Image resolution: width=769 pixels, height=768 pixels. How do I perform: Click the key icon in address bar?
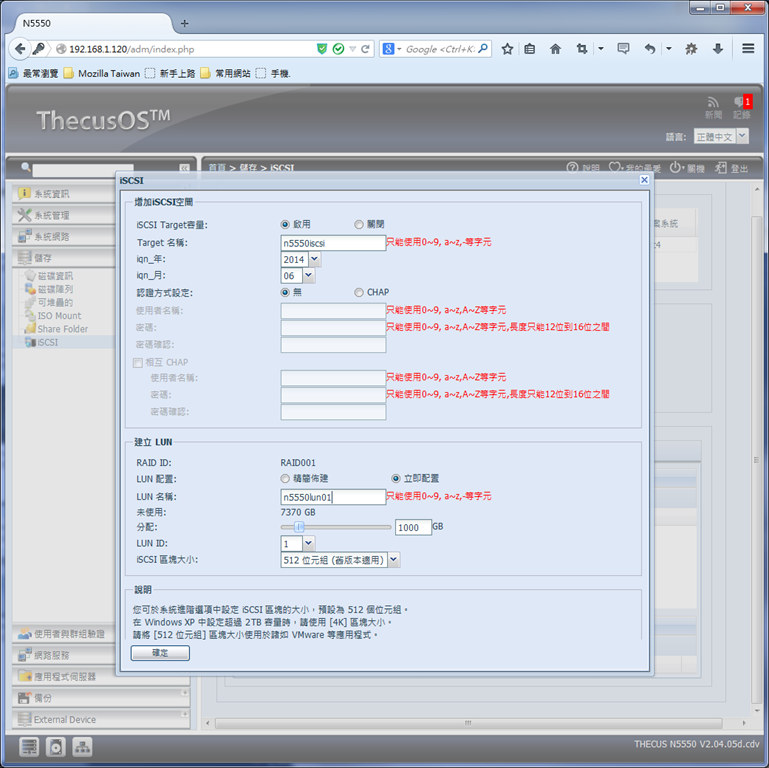click(38, 49)
